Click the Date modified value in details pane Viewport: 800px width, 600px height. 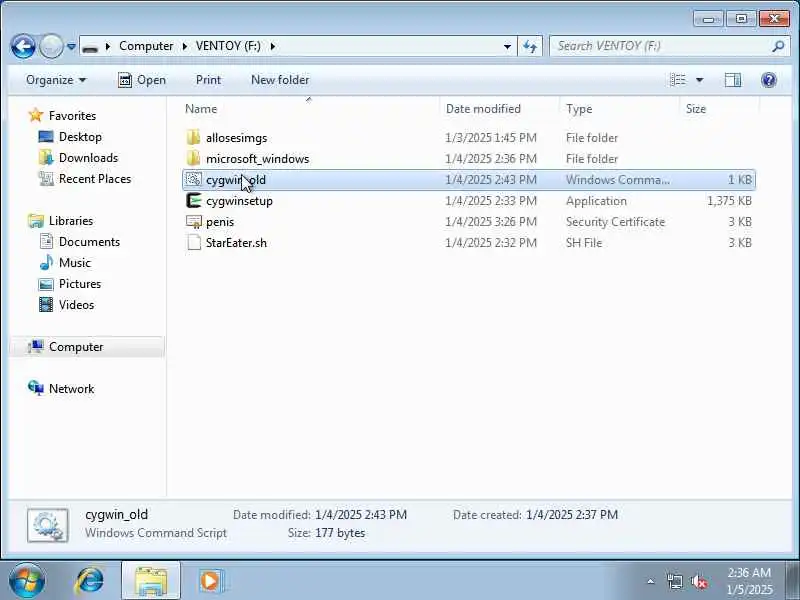(x=361, y=515)
